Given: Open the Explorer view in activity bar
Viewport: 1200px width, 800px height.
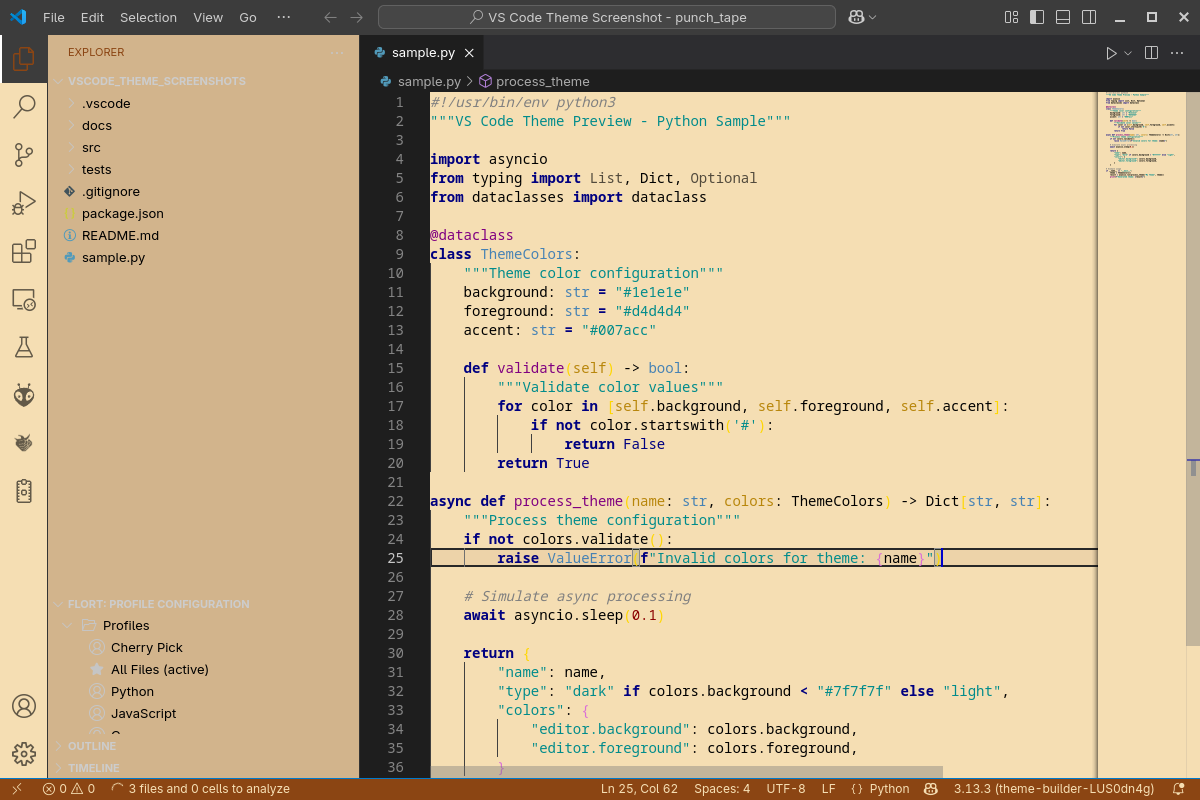Looking at the screenshot, I should tap(24, 60).
